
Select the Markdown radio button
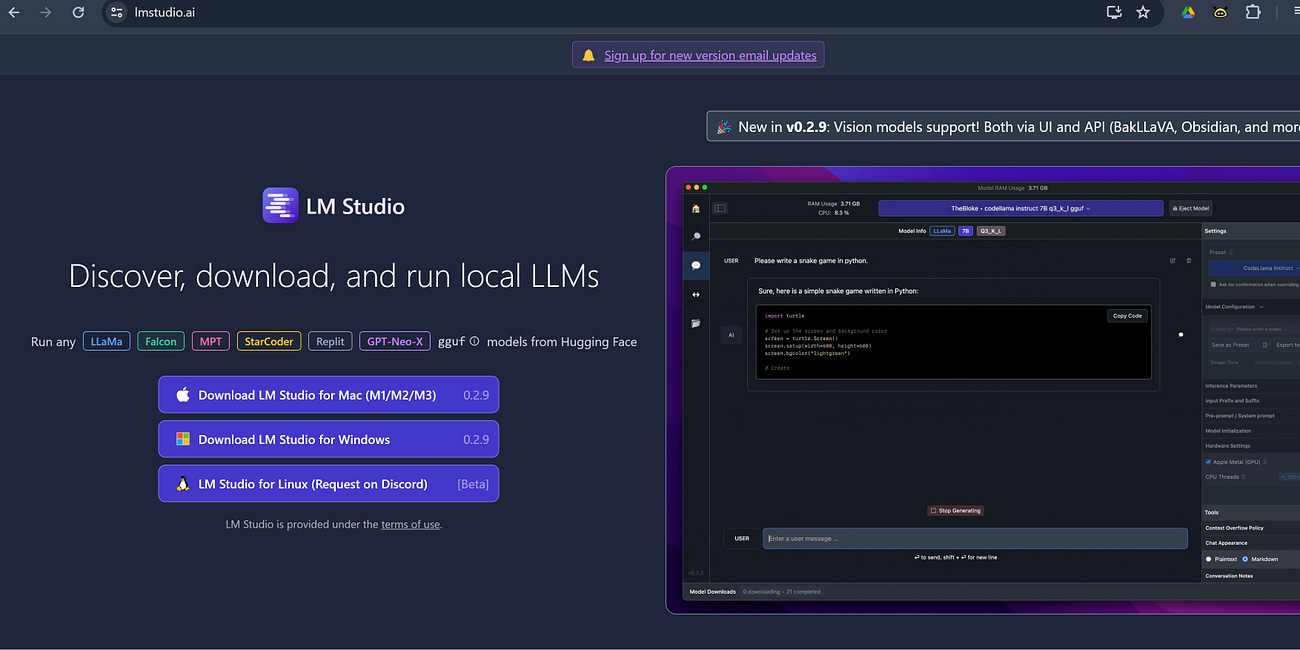1245,559
